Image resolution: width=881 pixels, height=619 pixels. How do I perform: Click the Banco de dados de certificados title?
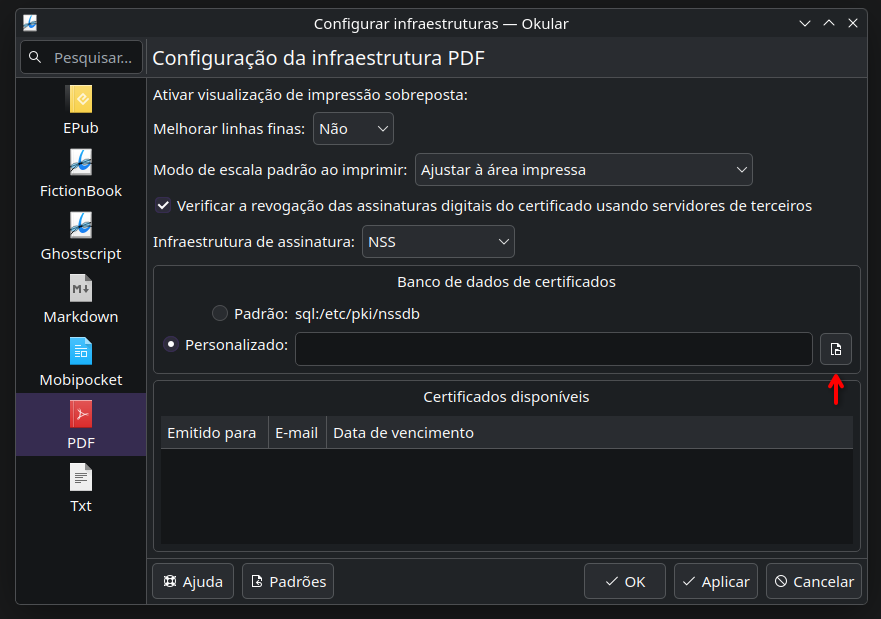(x=506, y=281)
